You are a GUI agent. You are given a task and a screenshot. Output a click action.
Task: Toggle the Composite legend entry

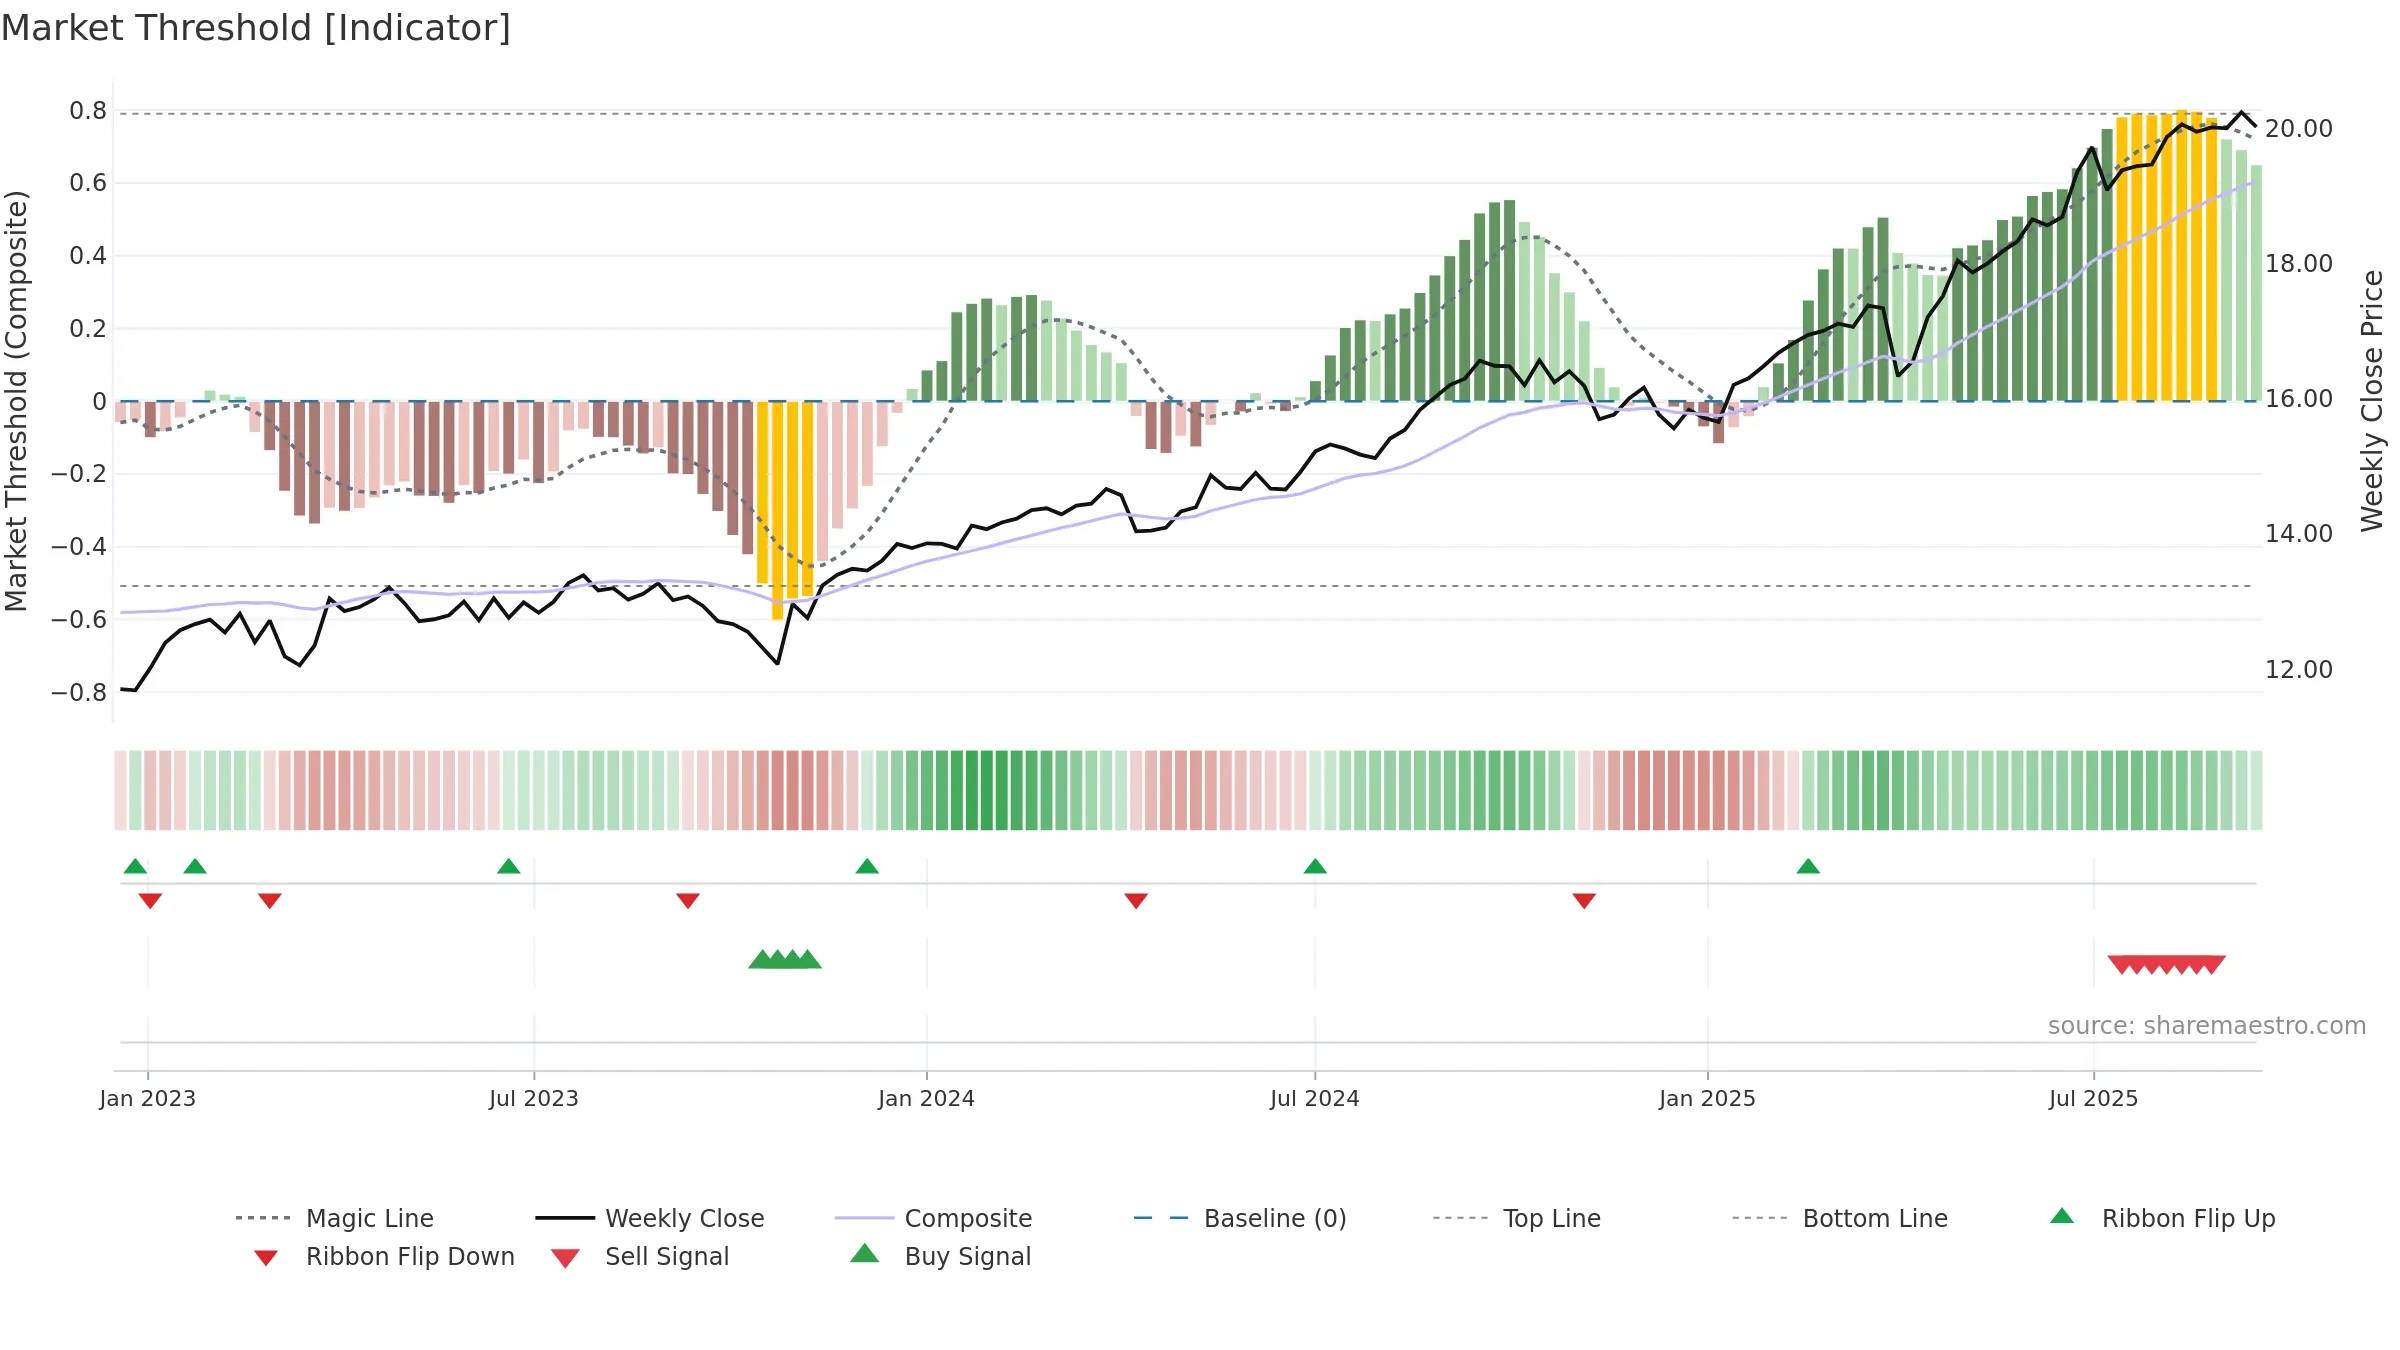[x=933, y=1218]
